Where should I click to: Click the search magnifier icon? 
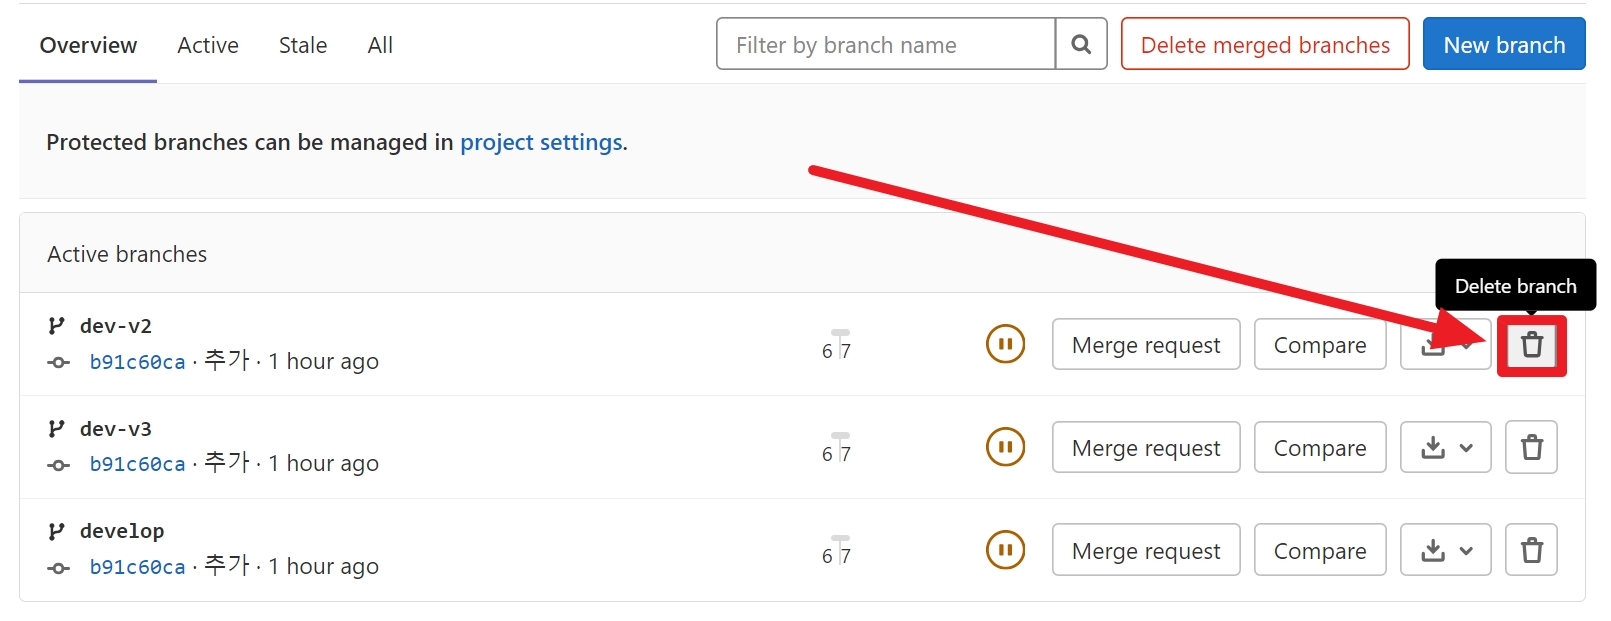1080,44
